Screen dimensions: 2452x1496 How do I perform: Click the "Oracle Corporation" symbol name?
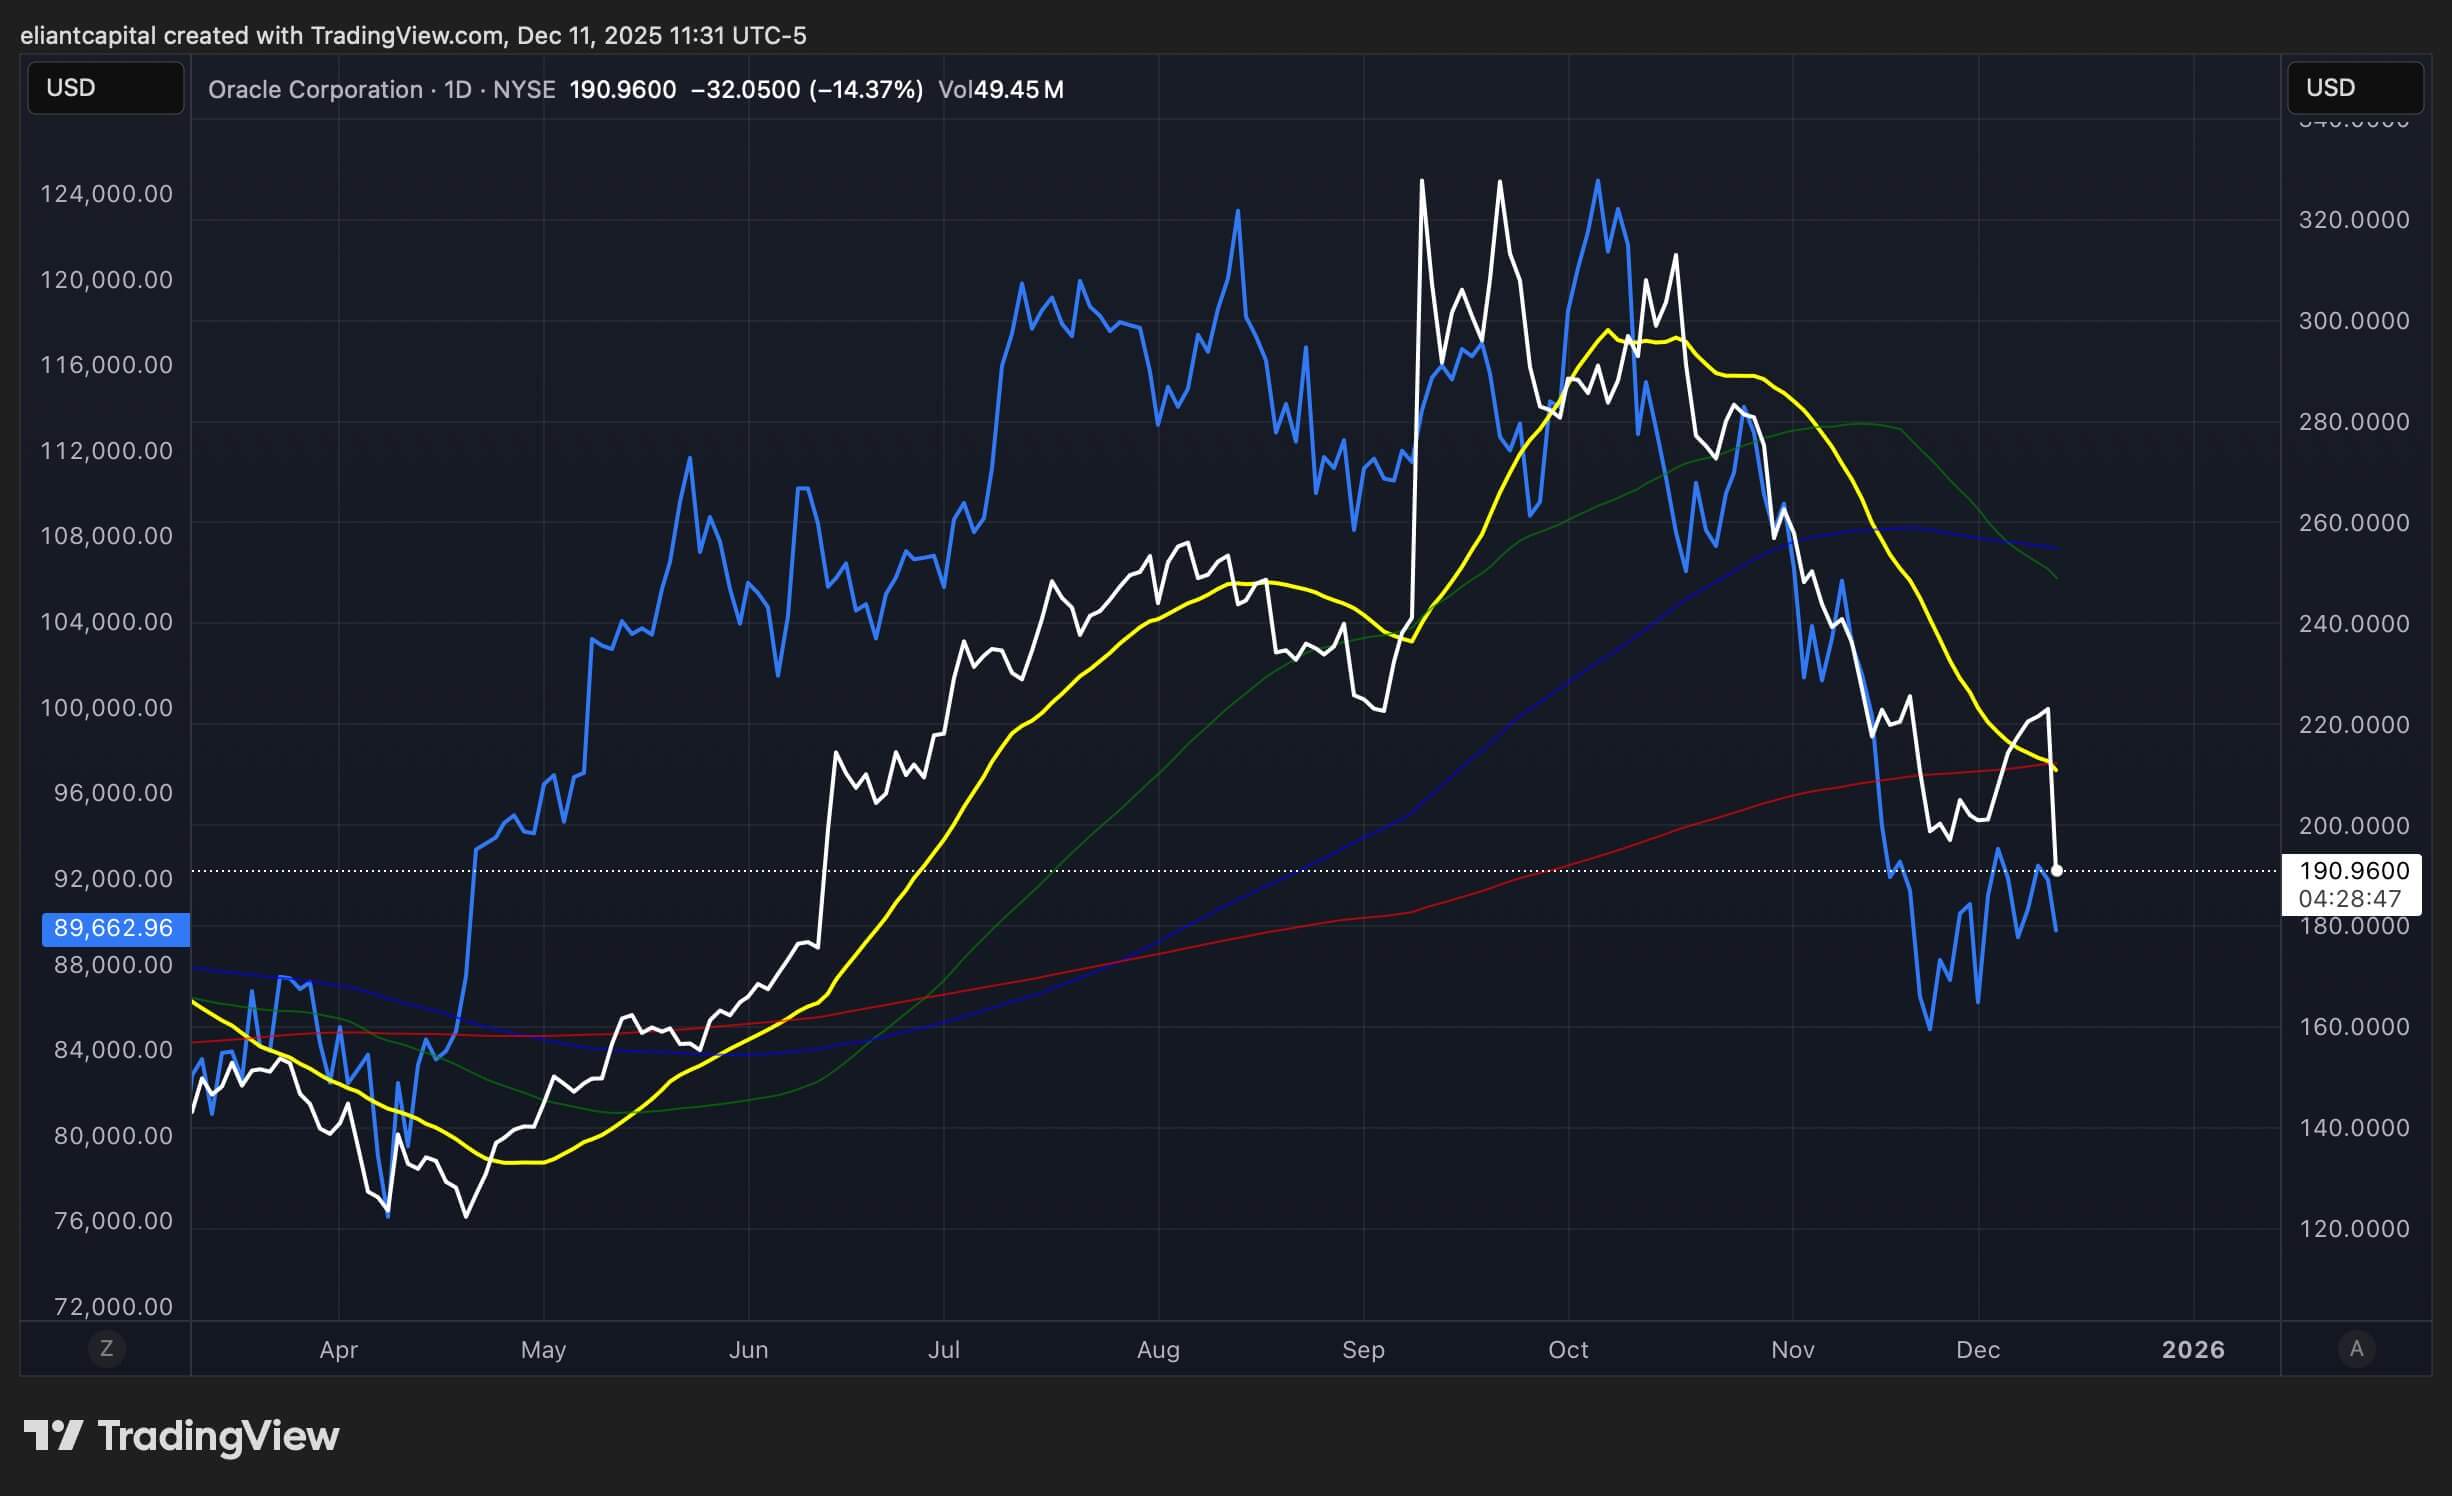coord(314,89)
